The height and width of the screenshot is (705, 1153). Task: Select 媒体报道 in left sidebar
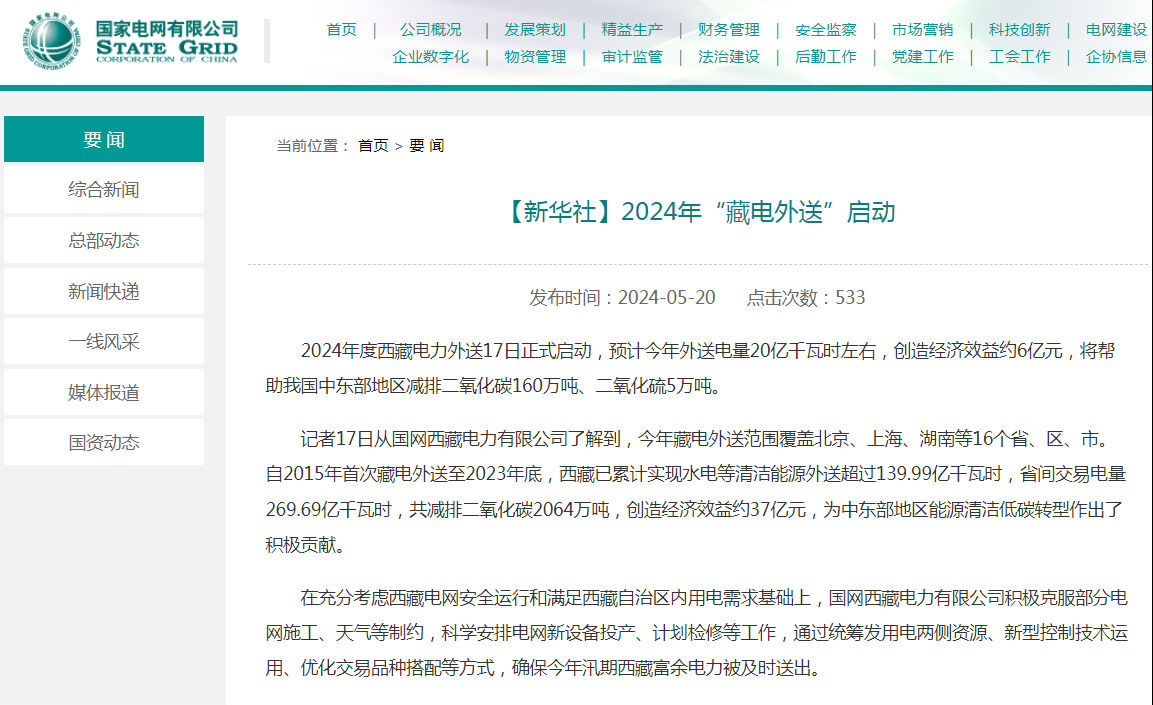tap(104, 393)
